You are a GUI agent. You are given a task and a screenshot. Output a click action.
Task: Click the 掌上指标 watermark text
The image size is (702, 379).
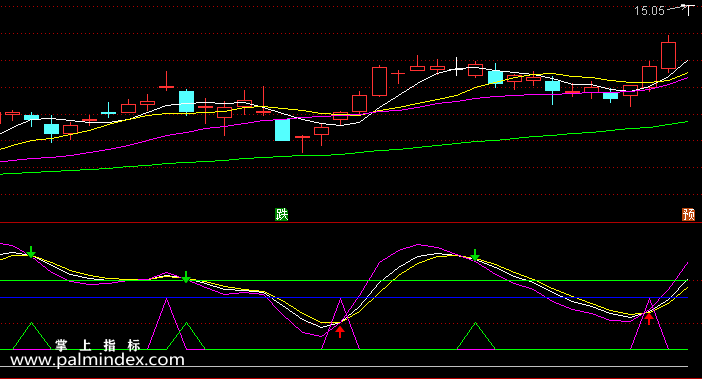pyautogui.click(x=98, y=345)
